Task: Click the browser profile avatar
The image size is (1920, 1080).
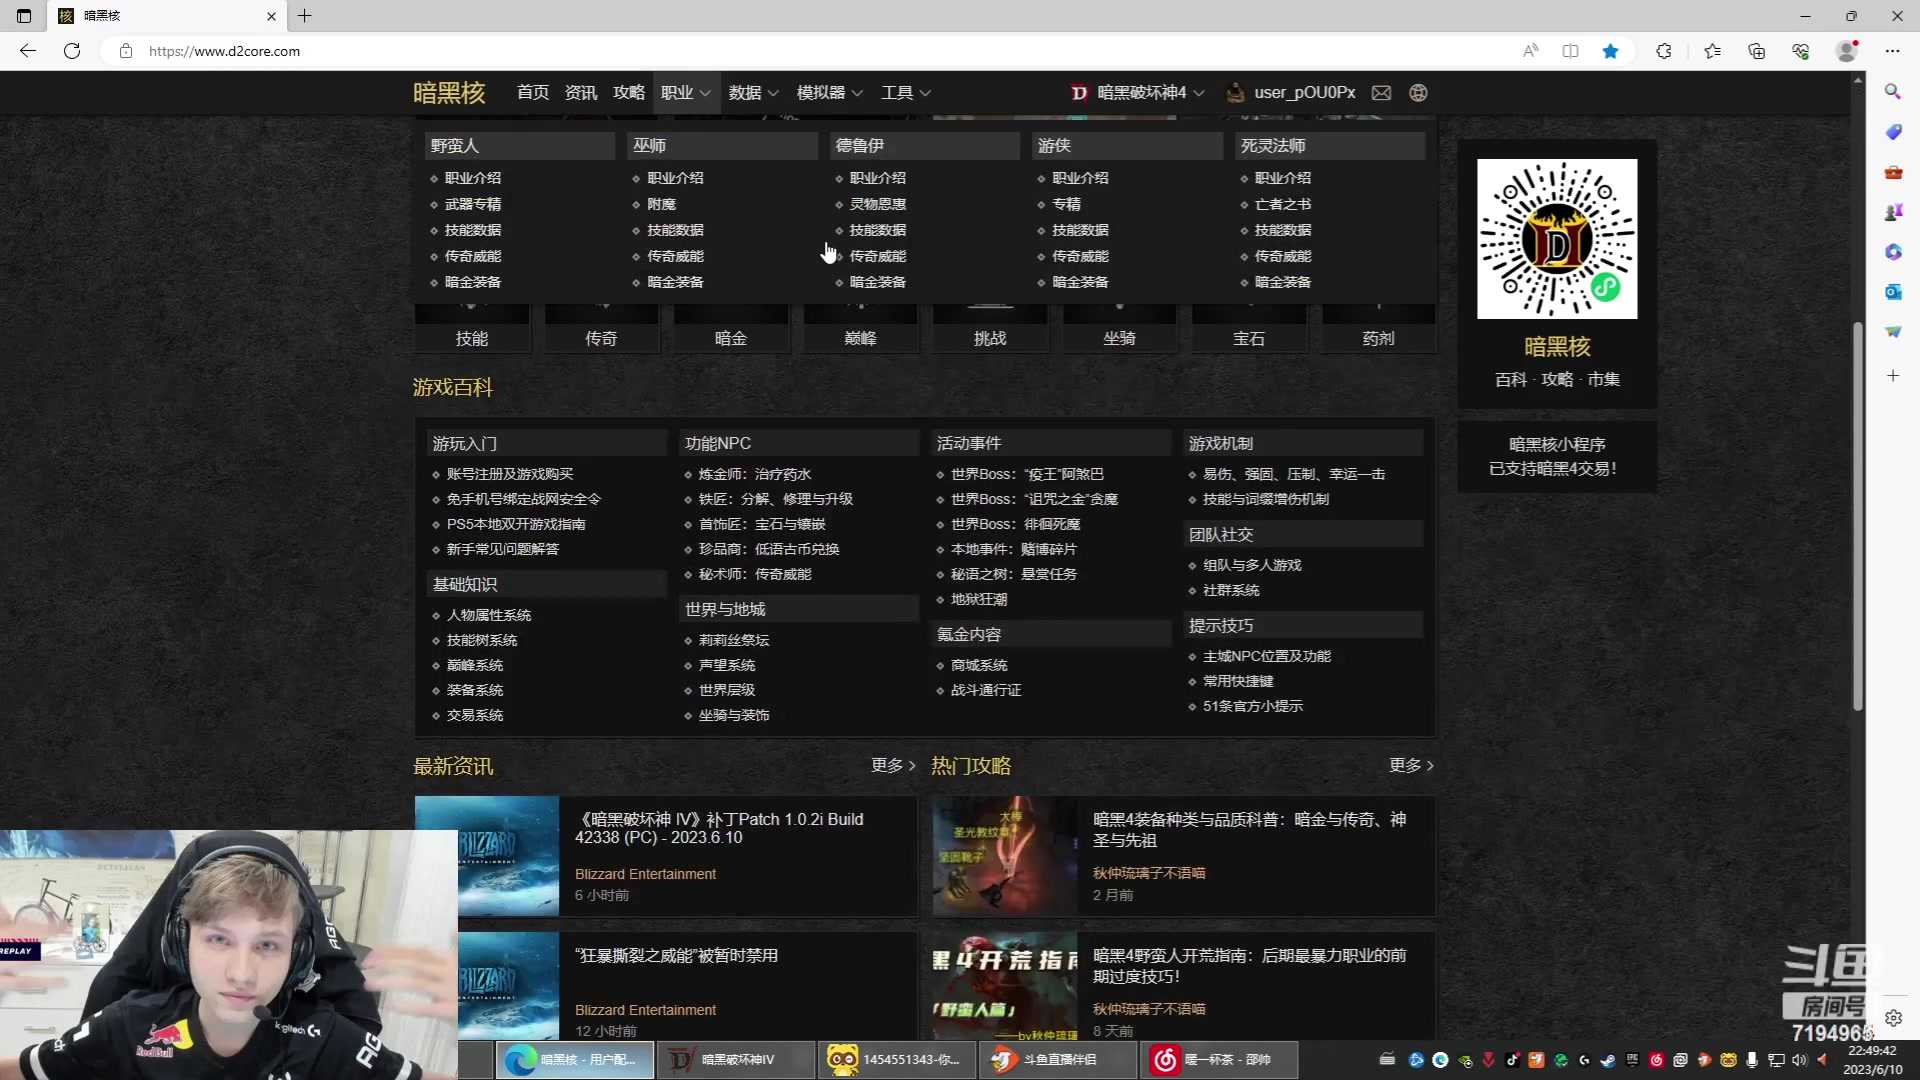Action: [x=1847, y=51]
